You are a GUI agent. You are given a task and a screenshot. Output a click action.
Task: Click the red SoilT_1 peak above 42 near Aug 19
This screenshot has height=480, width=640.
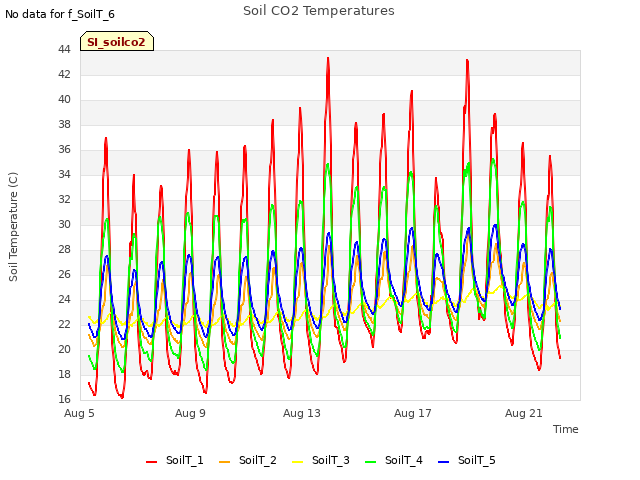pos(467,60)
